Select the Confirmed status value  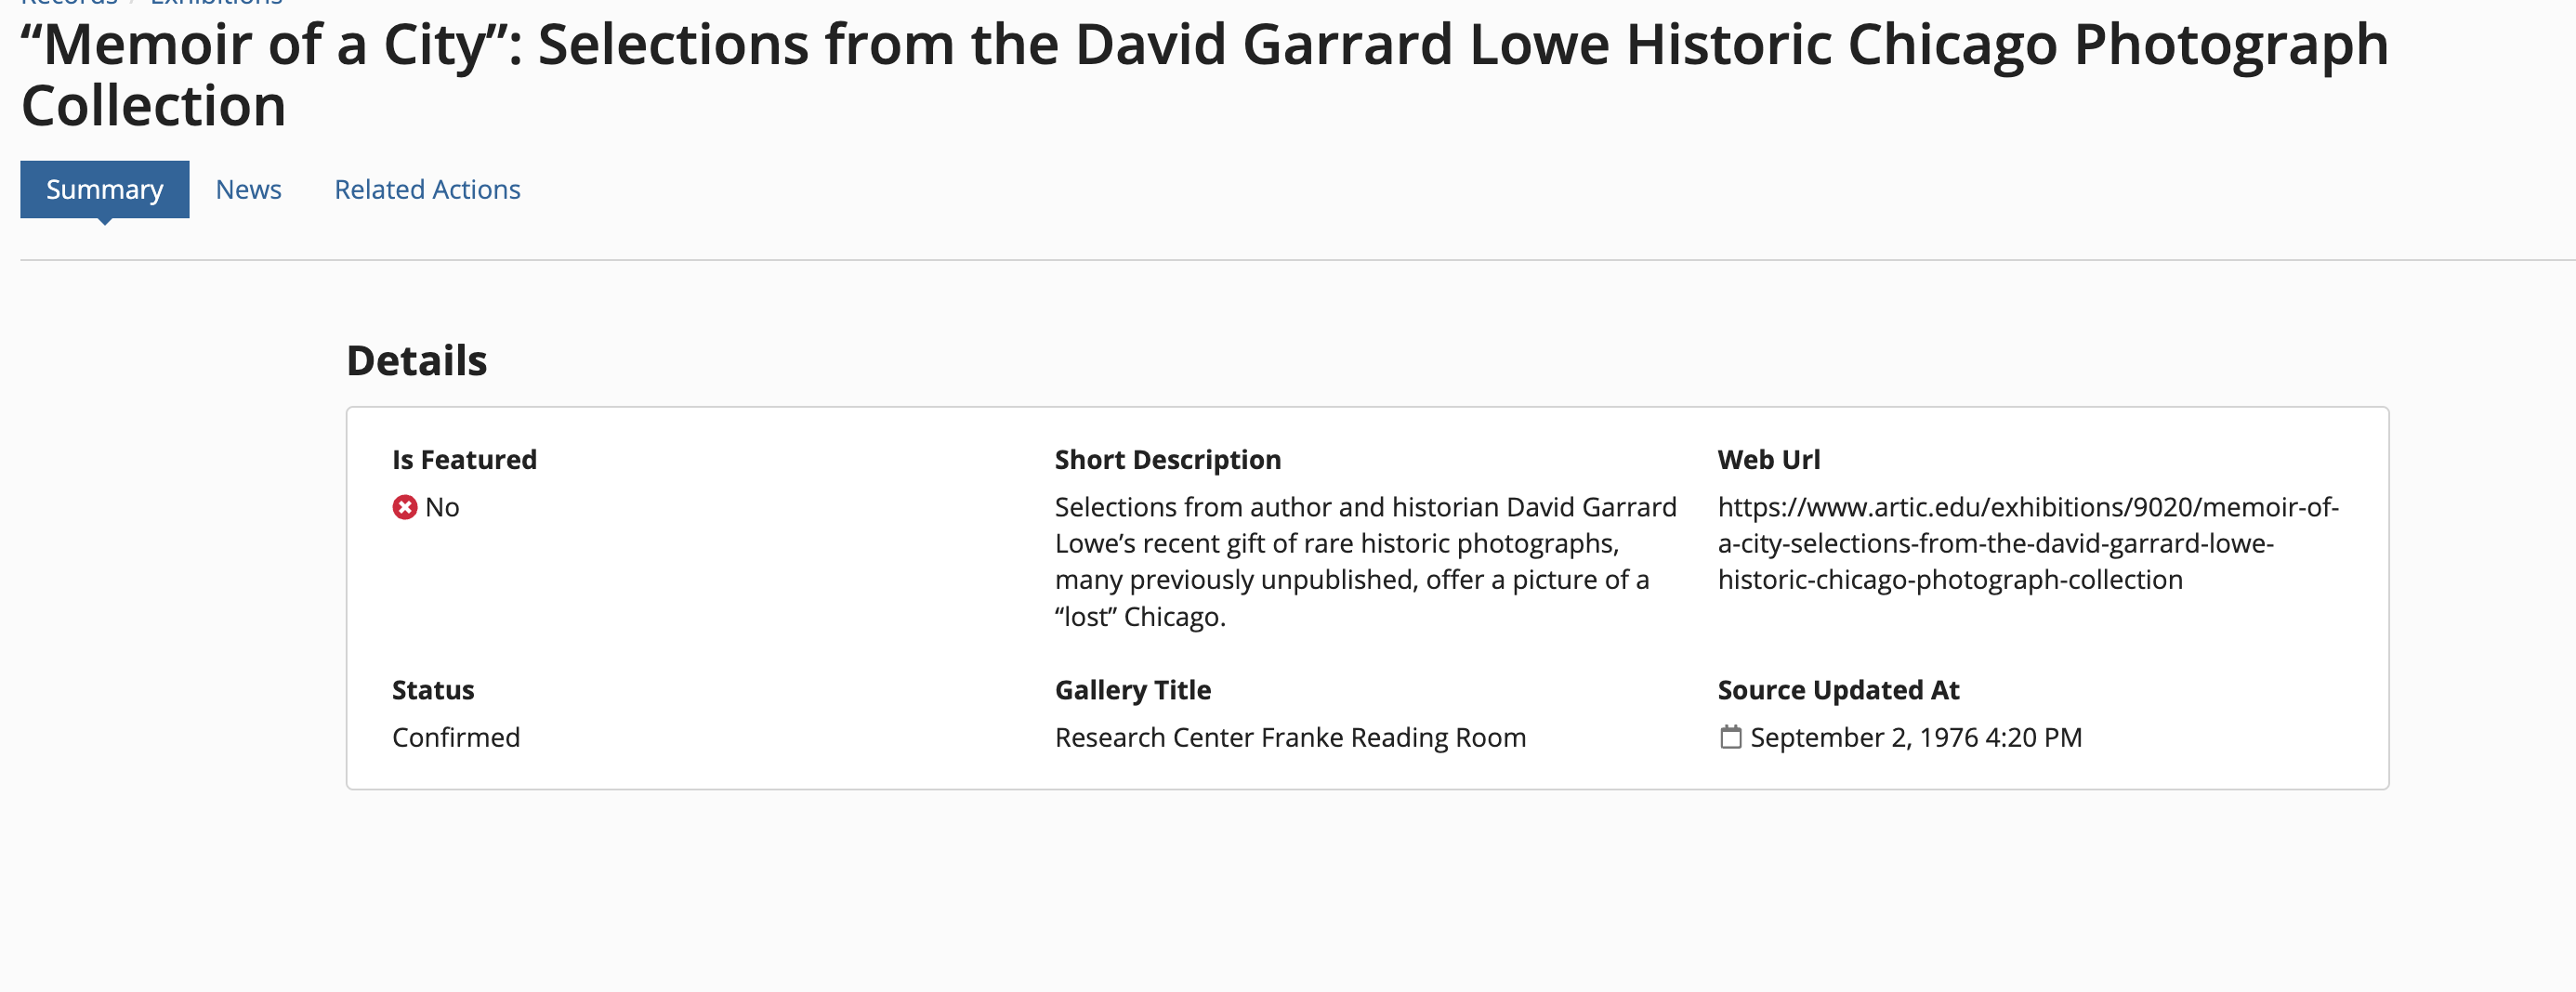pos(456,738)
